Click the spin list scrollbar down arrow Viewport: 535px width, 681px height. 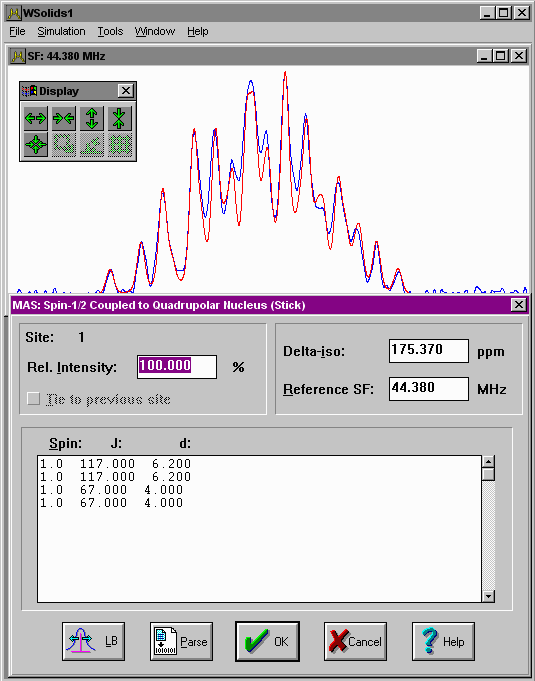[x=489, y=596]
